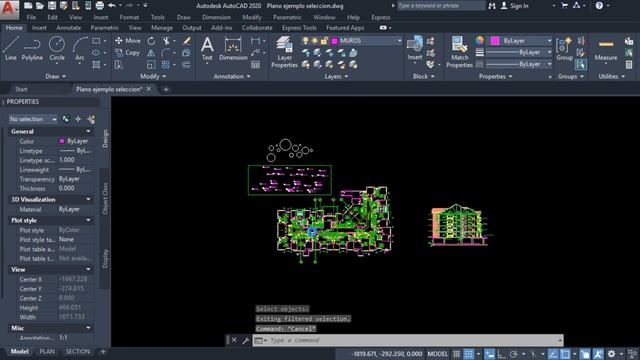Toggle Ortho mode in status bar
The width and height of the screenshot is (640, 360).
tap(501, 354)
